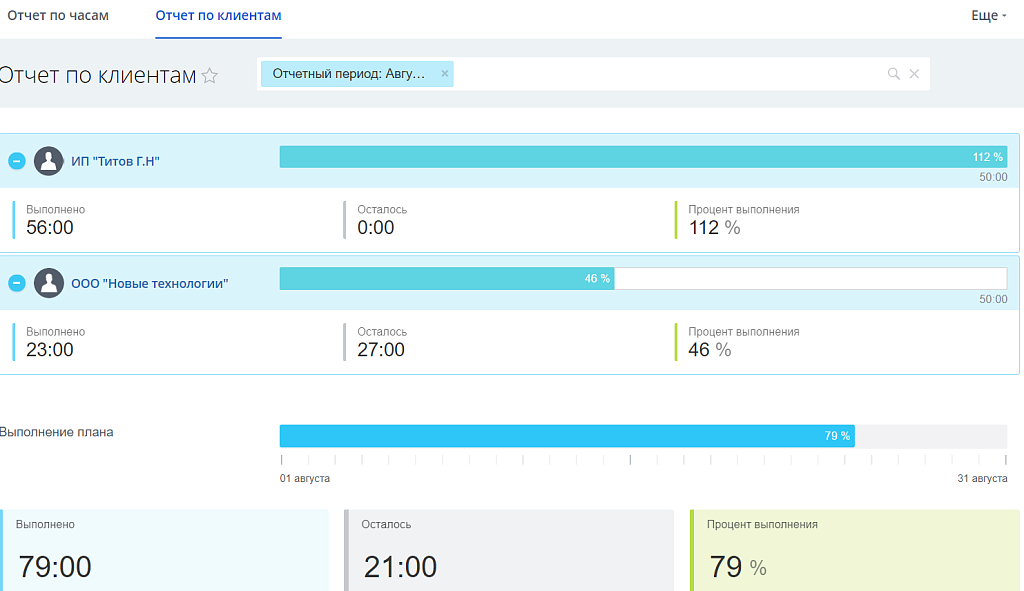Viewport: 1024px width, 591px height.
Task: Open the ООО "Новые технологии" client link
Action: (149, 284)
